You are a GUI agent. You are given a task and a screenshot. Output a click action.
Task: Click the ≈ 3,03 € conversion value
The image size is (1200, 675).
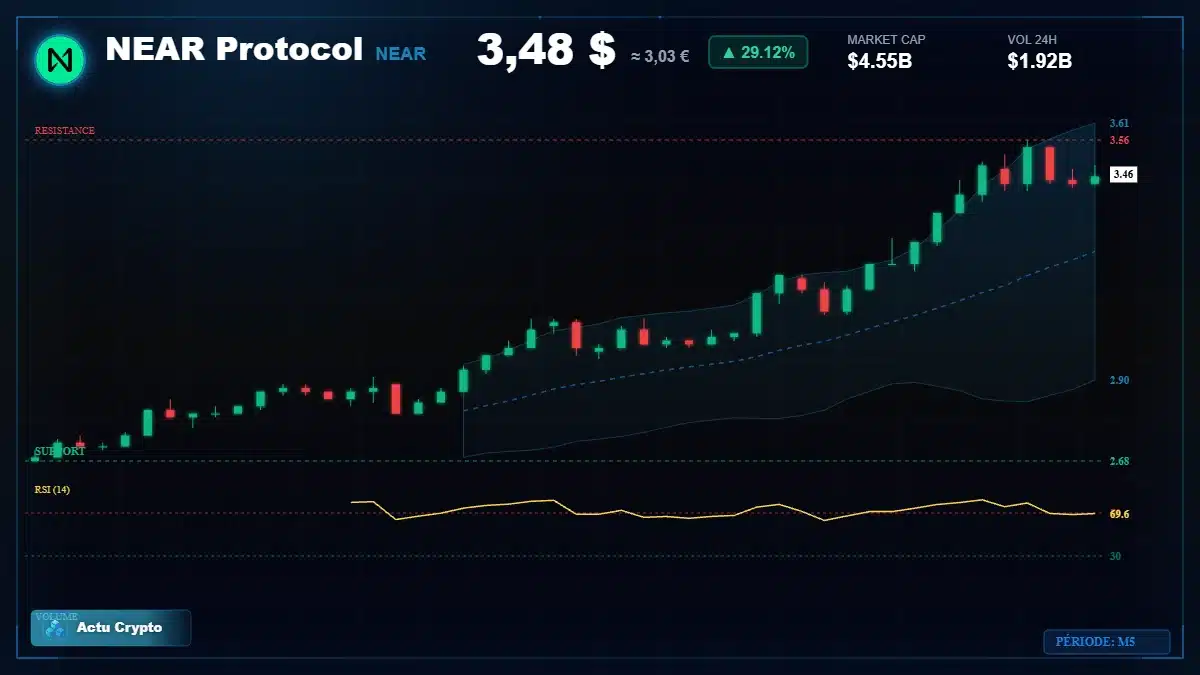click(660, 57)
